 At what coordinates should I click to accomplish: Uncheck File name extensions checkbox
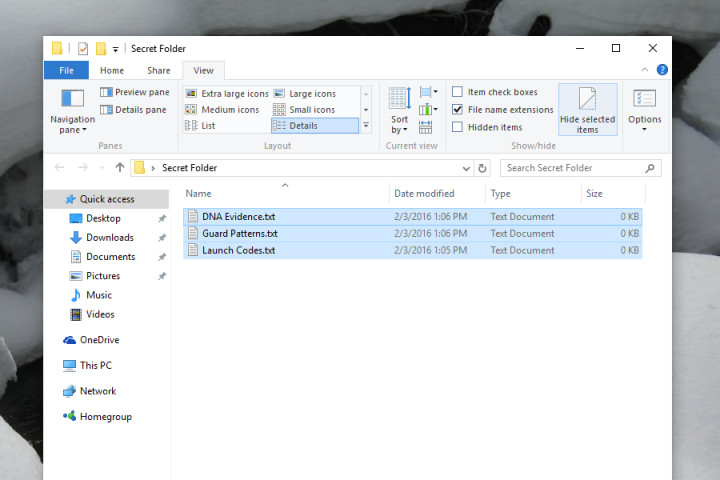458,110
